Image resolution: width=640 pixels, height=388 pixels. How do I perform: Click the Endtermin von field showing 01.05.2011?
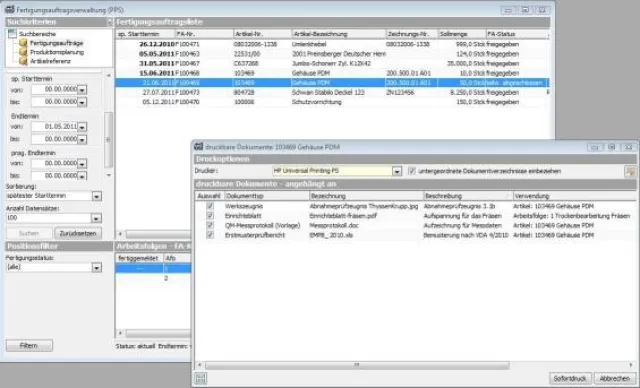click(x=54, y=127)
